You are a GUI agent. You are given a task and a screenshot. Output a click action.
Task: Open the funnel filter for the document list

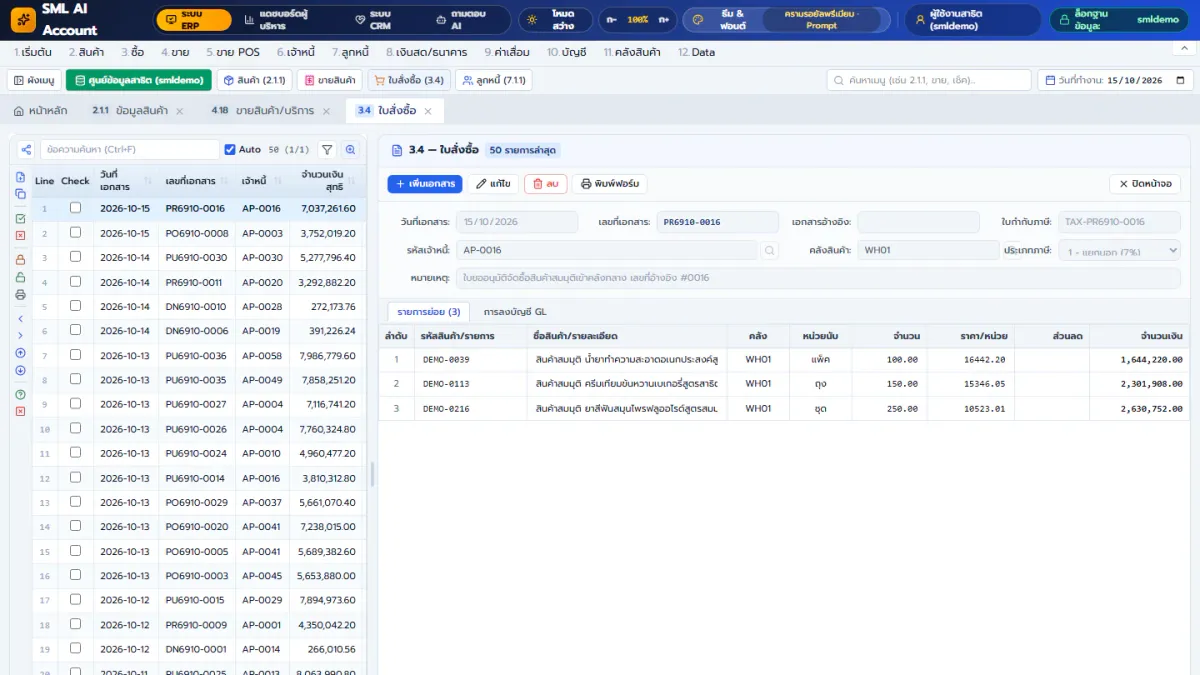[327, 150]
